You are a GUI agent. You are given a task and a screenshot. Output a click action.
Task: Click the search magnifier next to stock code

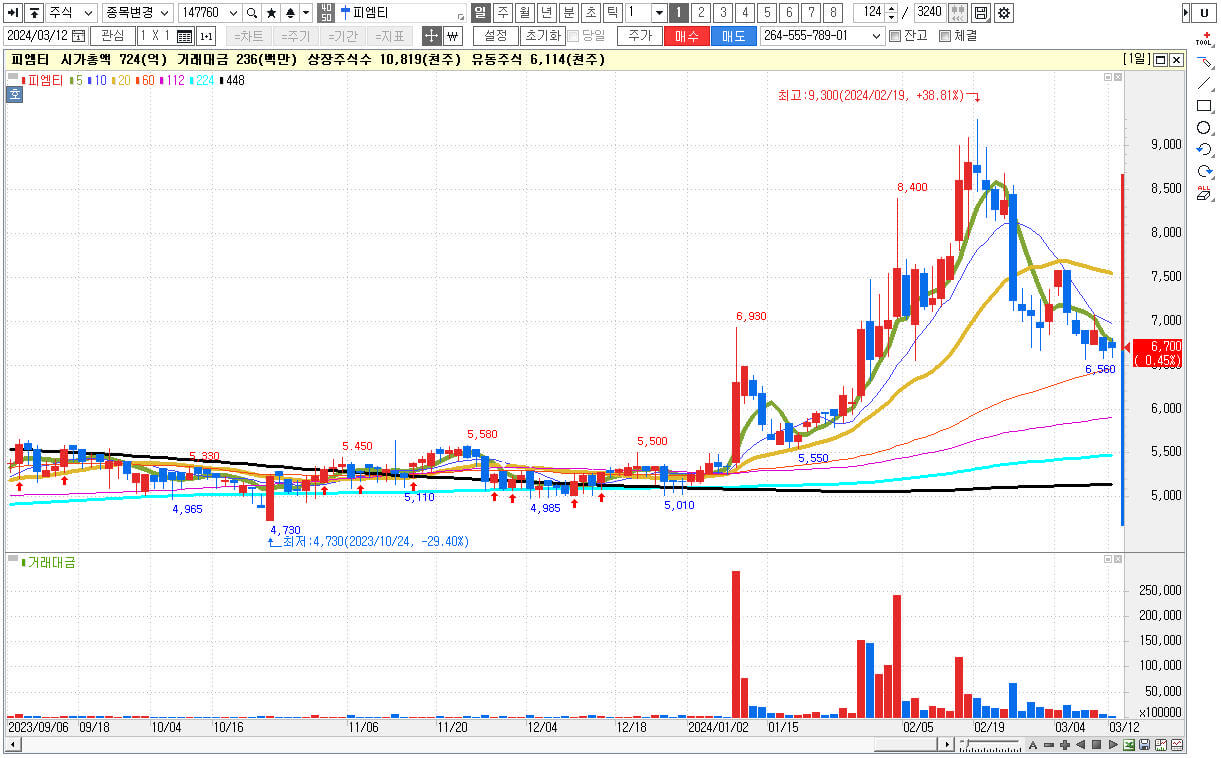252,13
